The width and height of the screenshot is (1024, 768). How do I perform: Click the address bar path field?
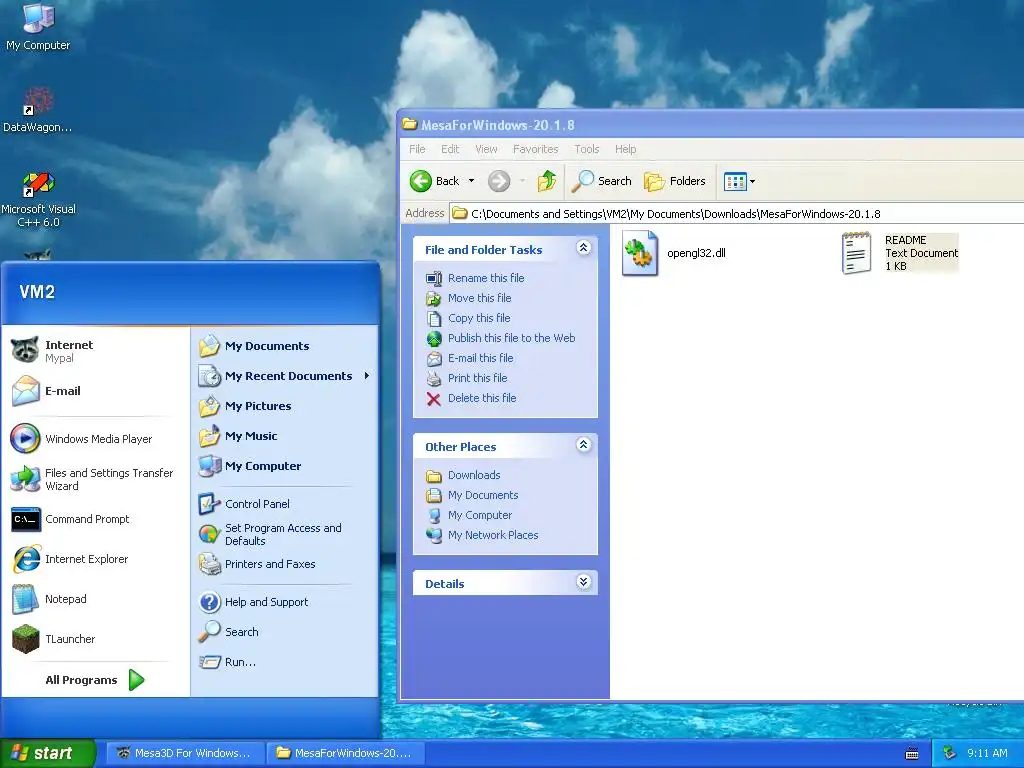coord(737,214)
